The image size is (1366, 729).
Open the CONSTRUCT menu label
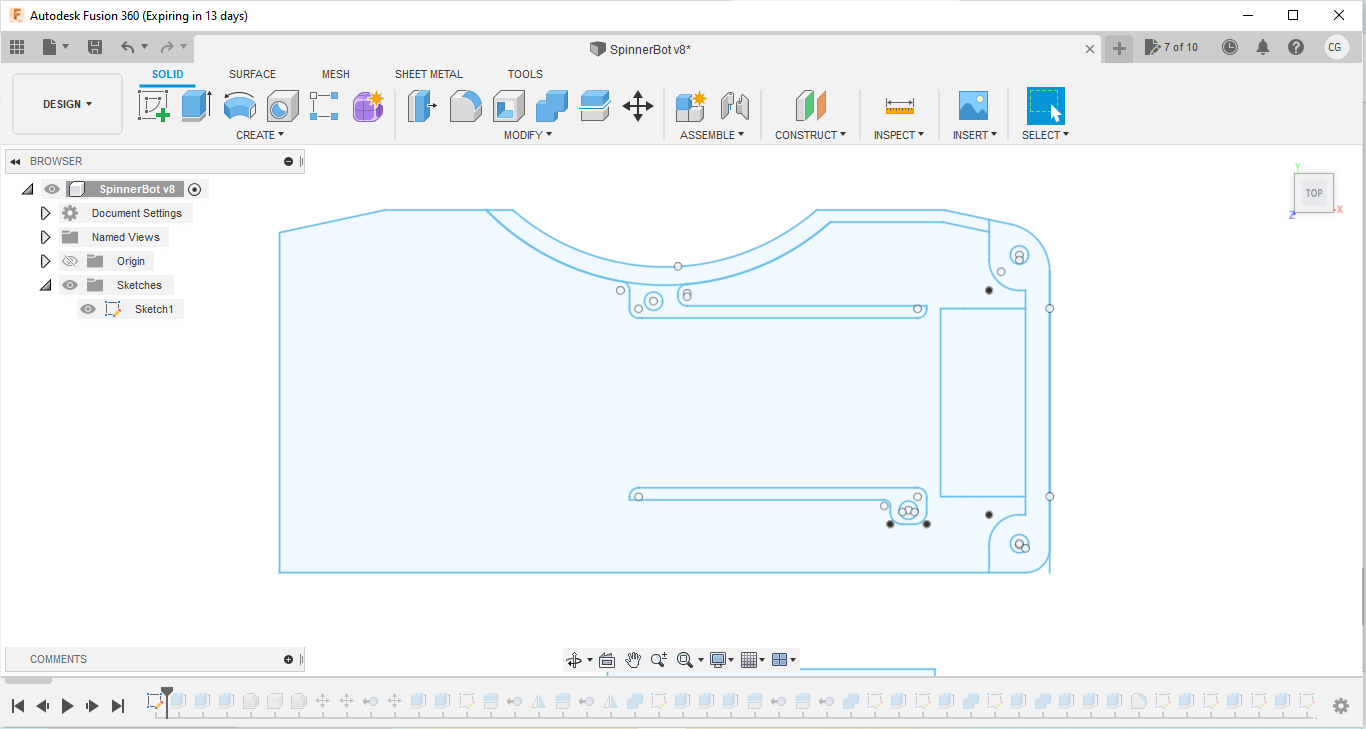tap(810, 135)
